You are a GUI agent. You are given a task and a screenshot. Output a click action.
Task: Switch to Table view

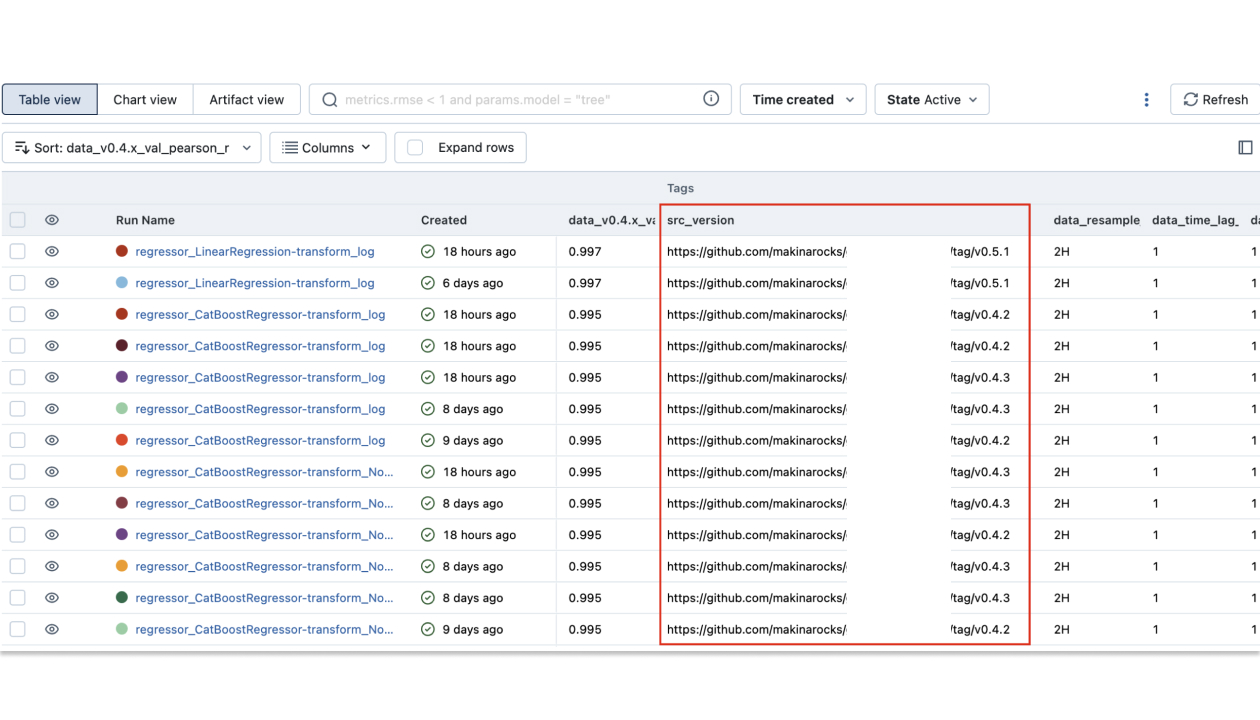pos(50,100)
